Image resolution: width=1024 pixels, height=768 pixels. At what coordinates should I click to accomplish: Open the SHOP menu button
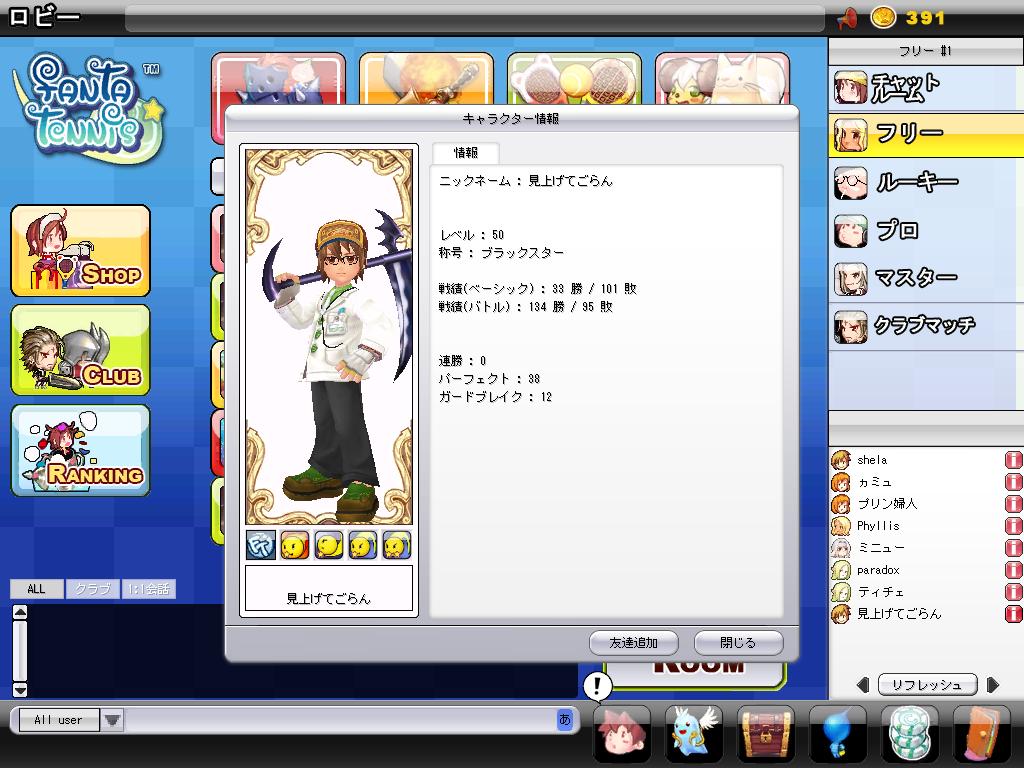tap(81, 251)
